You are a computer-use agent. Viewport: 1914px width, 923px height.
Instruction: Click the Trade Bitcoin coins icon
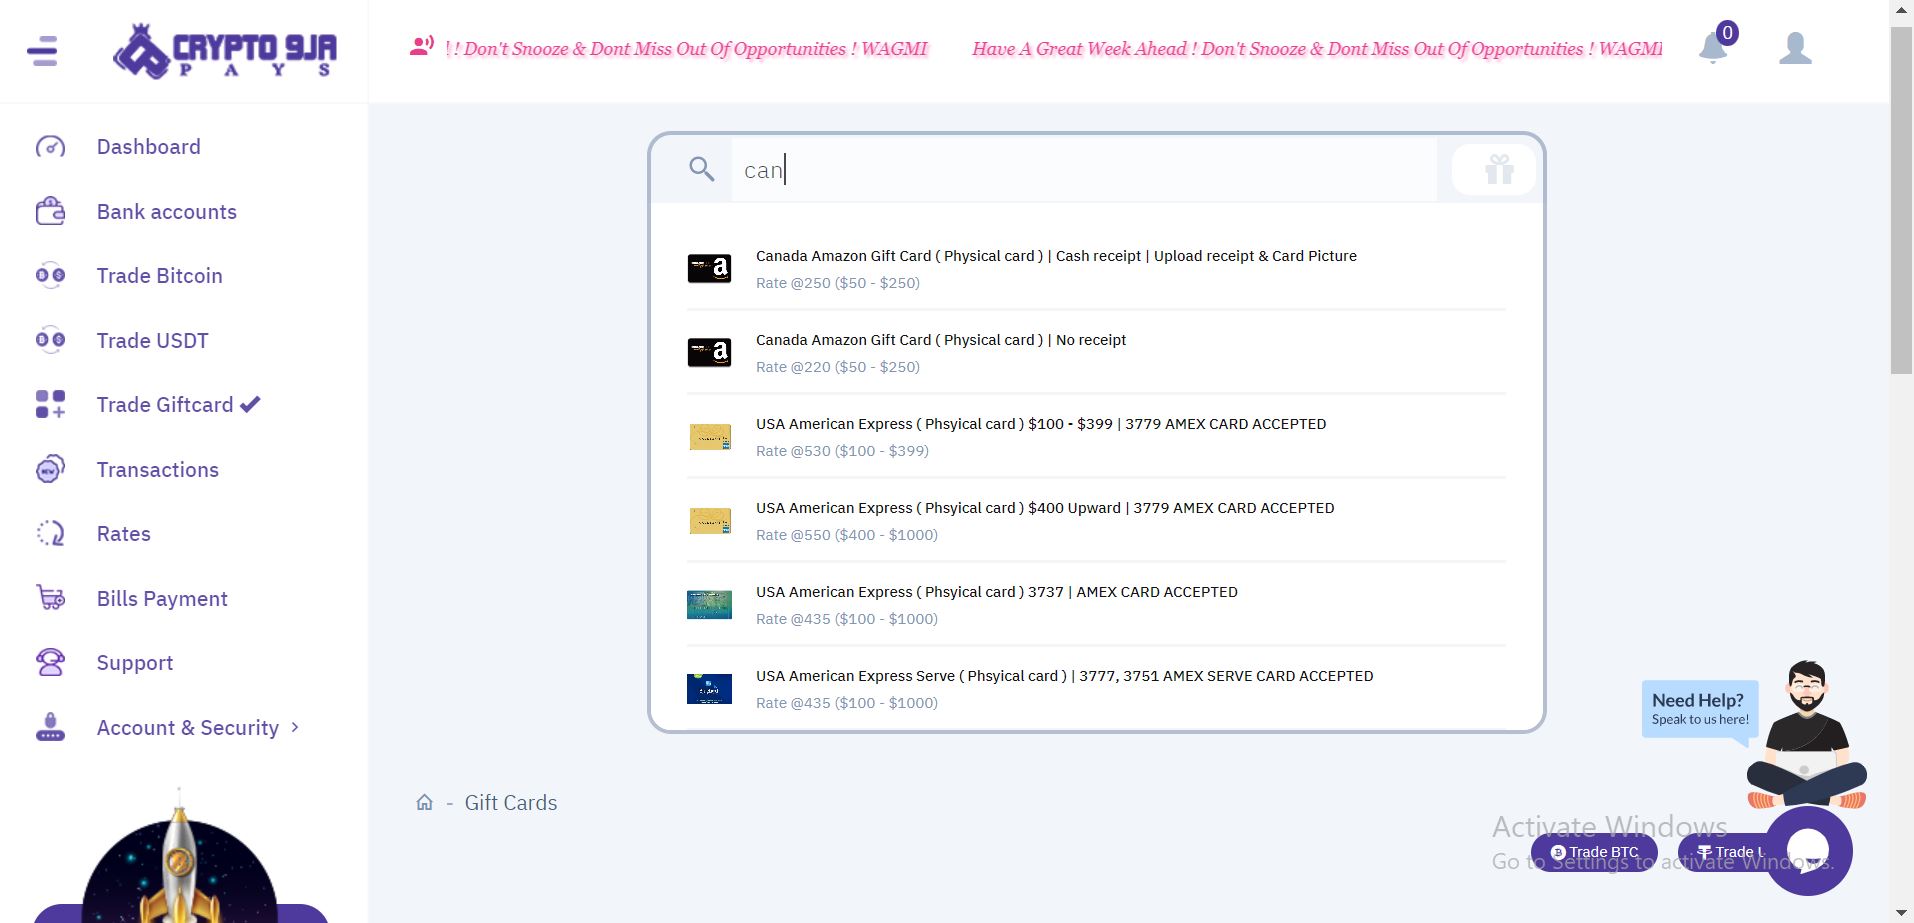[50, 275]
